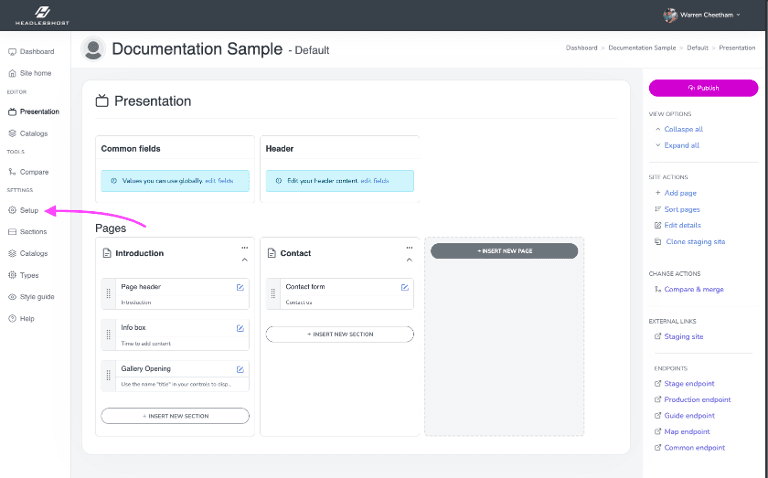Viewport: 768px width, 478px height.
Task: Open three-dot menu on Introduction page
Action: pos(244,247)
